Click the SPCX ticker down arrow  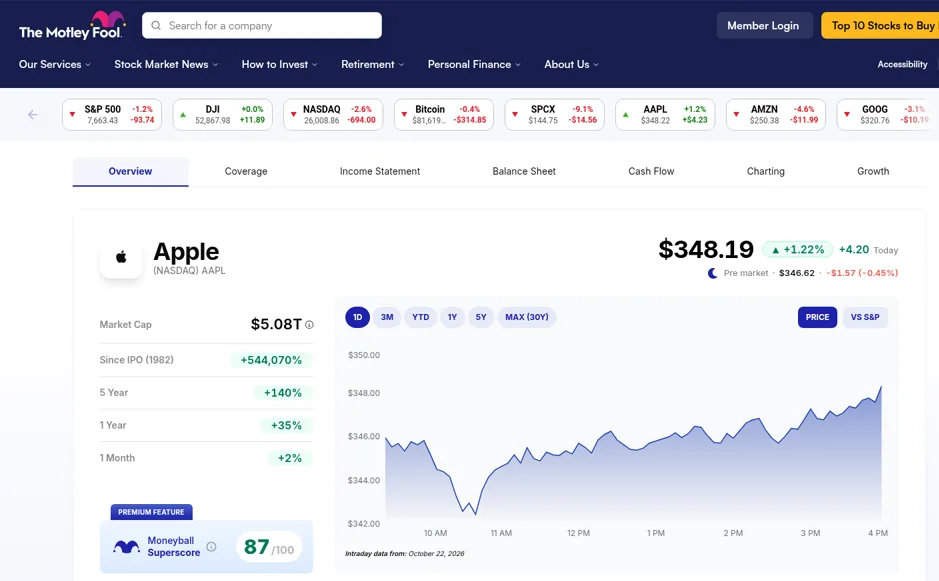[x=515, y=114]
